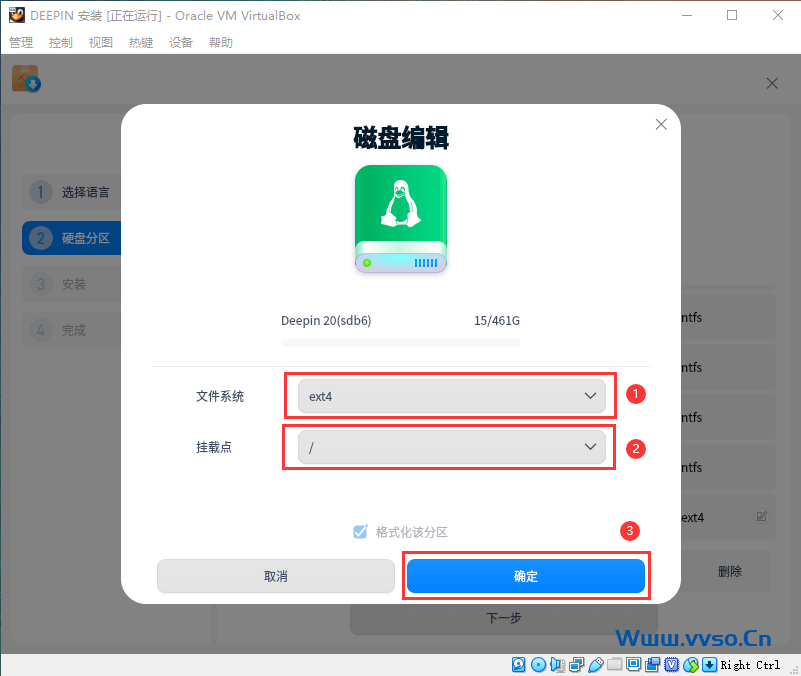This screenshot has width=801, height=676.
Task: Click the edit icon beside ext4 partition
Action: point(762,517)
